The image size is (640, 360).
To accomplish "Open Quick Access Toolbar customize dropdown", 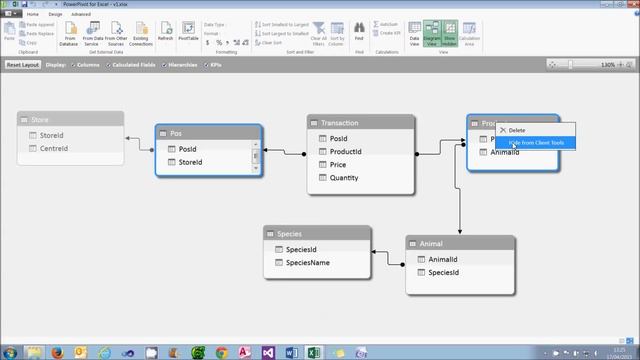I will pyautogui.click(x=56, y=4).
